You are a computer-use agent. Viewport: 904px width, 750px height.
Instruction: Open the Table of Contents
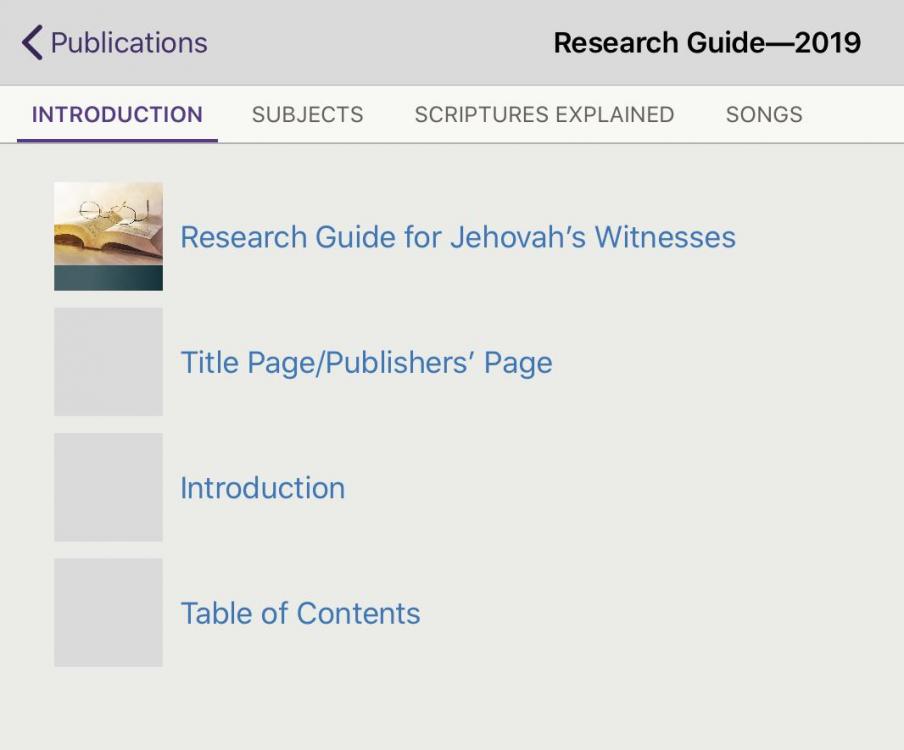[300, 613]
